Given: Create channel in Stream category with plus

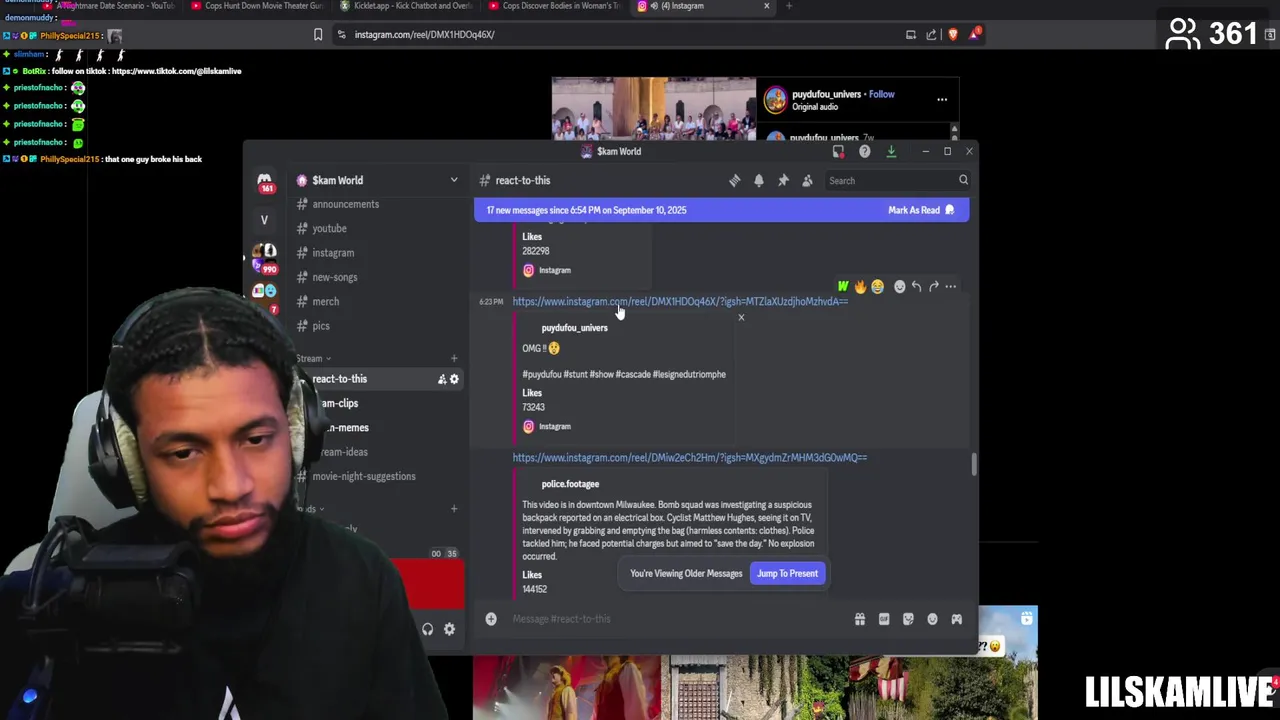Looking at the screenshot, I should pos(454,359).
